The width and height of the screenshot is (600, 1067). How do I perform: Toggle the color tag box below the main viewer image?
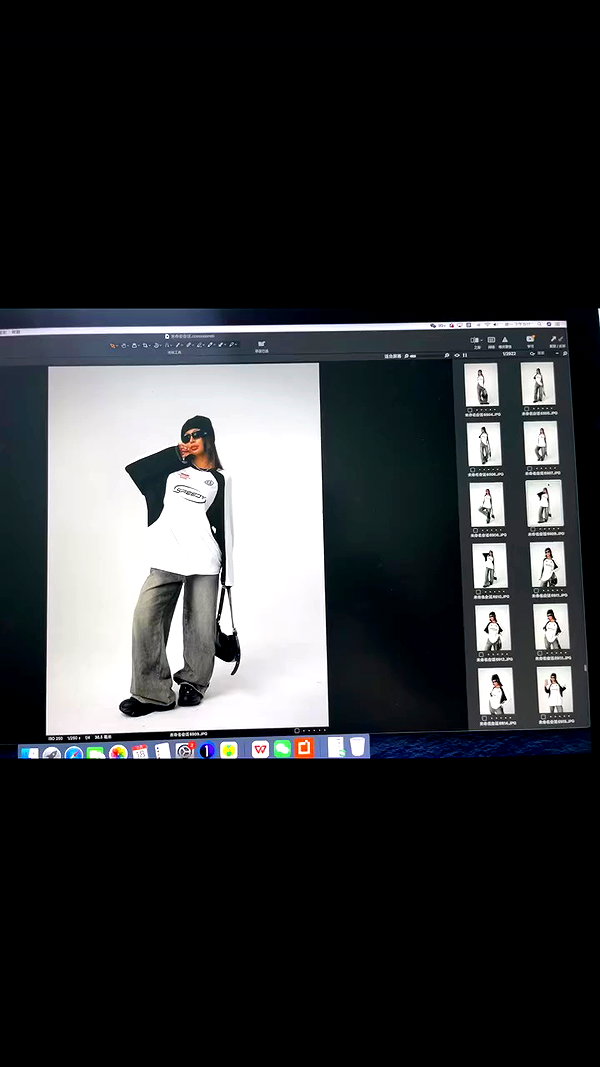(297, 731)
